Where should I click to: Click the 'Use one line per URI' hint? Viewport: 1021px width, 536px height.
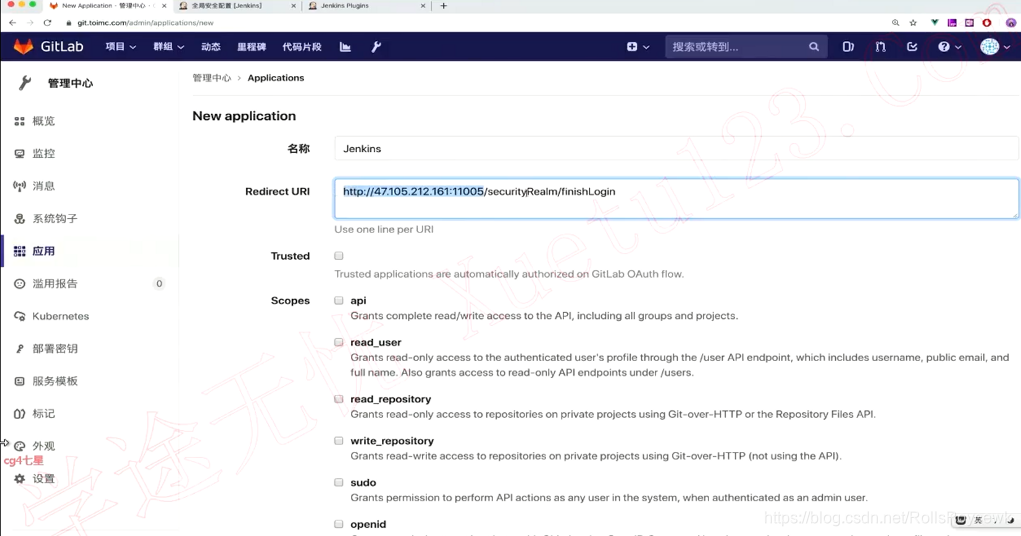click(x=384, y=229)
